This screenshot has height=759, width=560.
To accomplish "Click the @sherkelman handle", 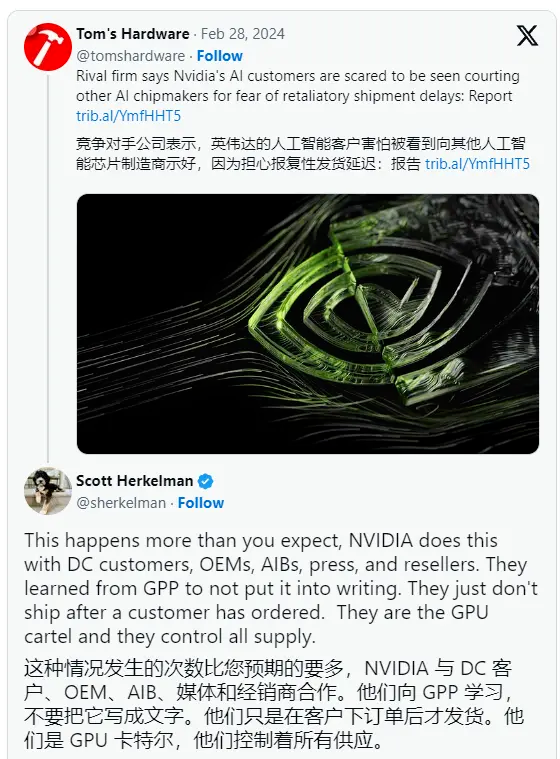I will point(121,503).
